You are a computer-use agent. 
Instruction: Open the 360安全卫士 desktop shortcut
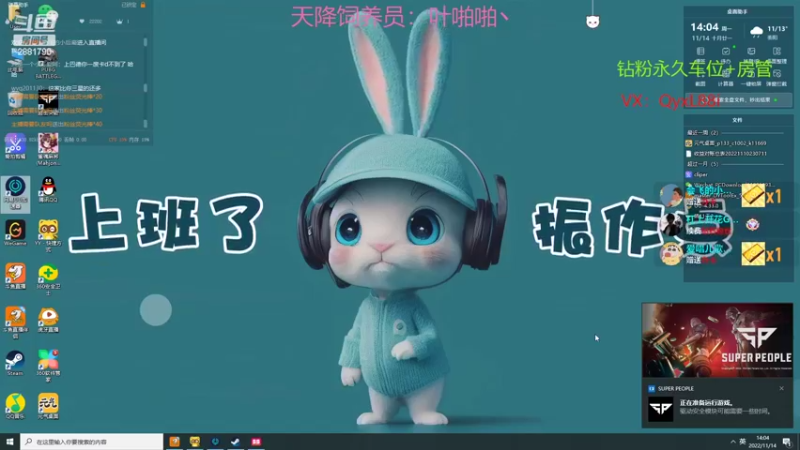click(x=48, y=280)
